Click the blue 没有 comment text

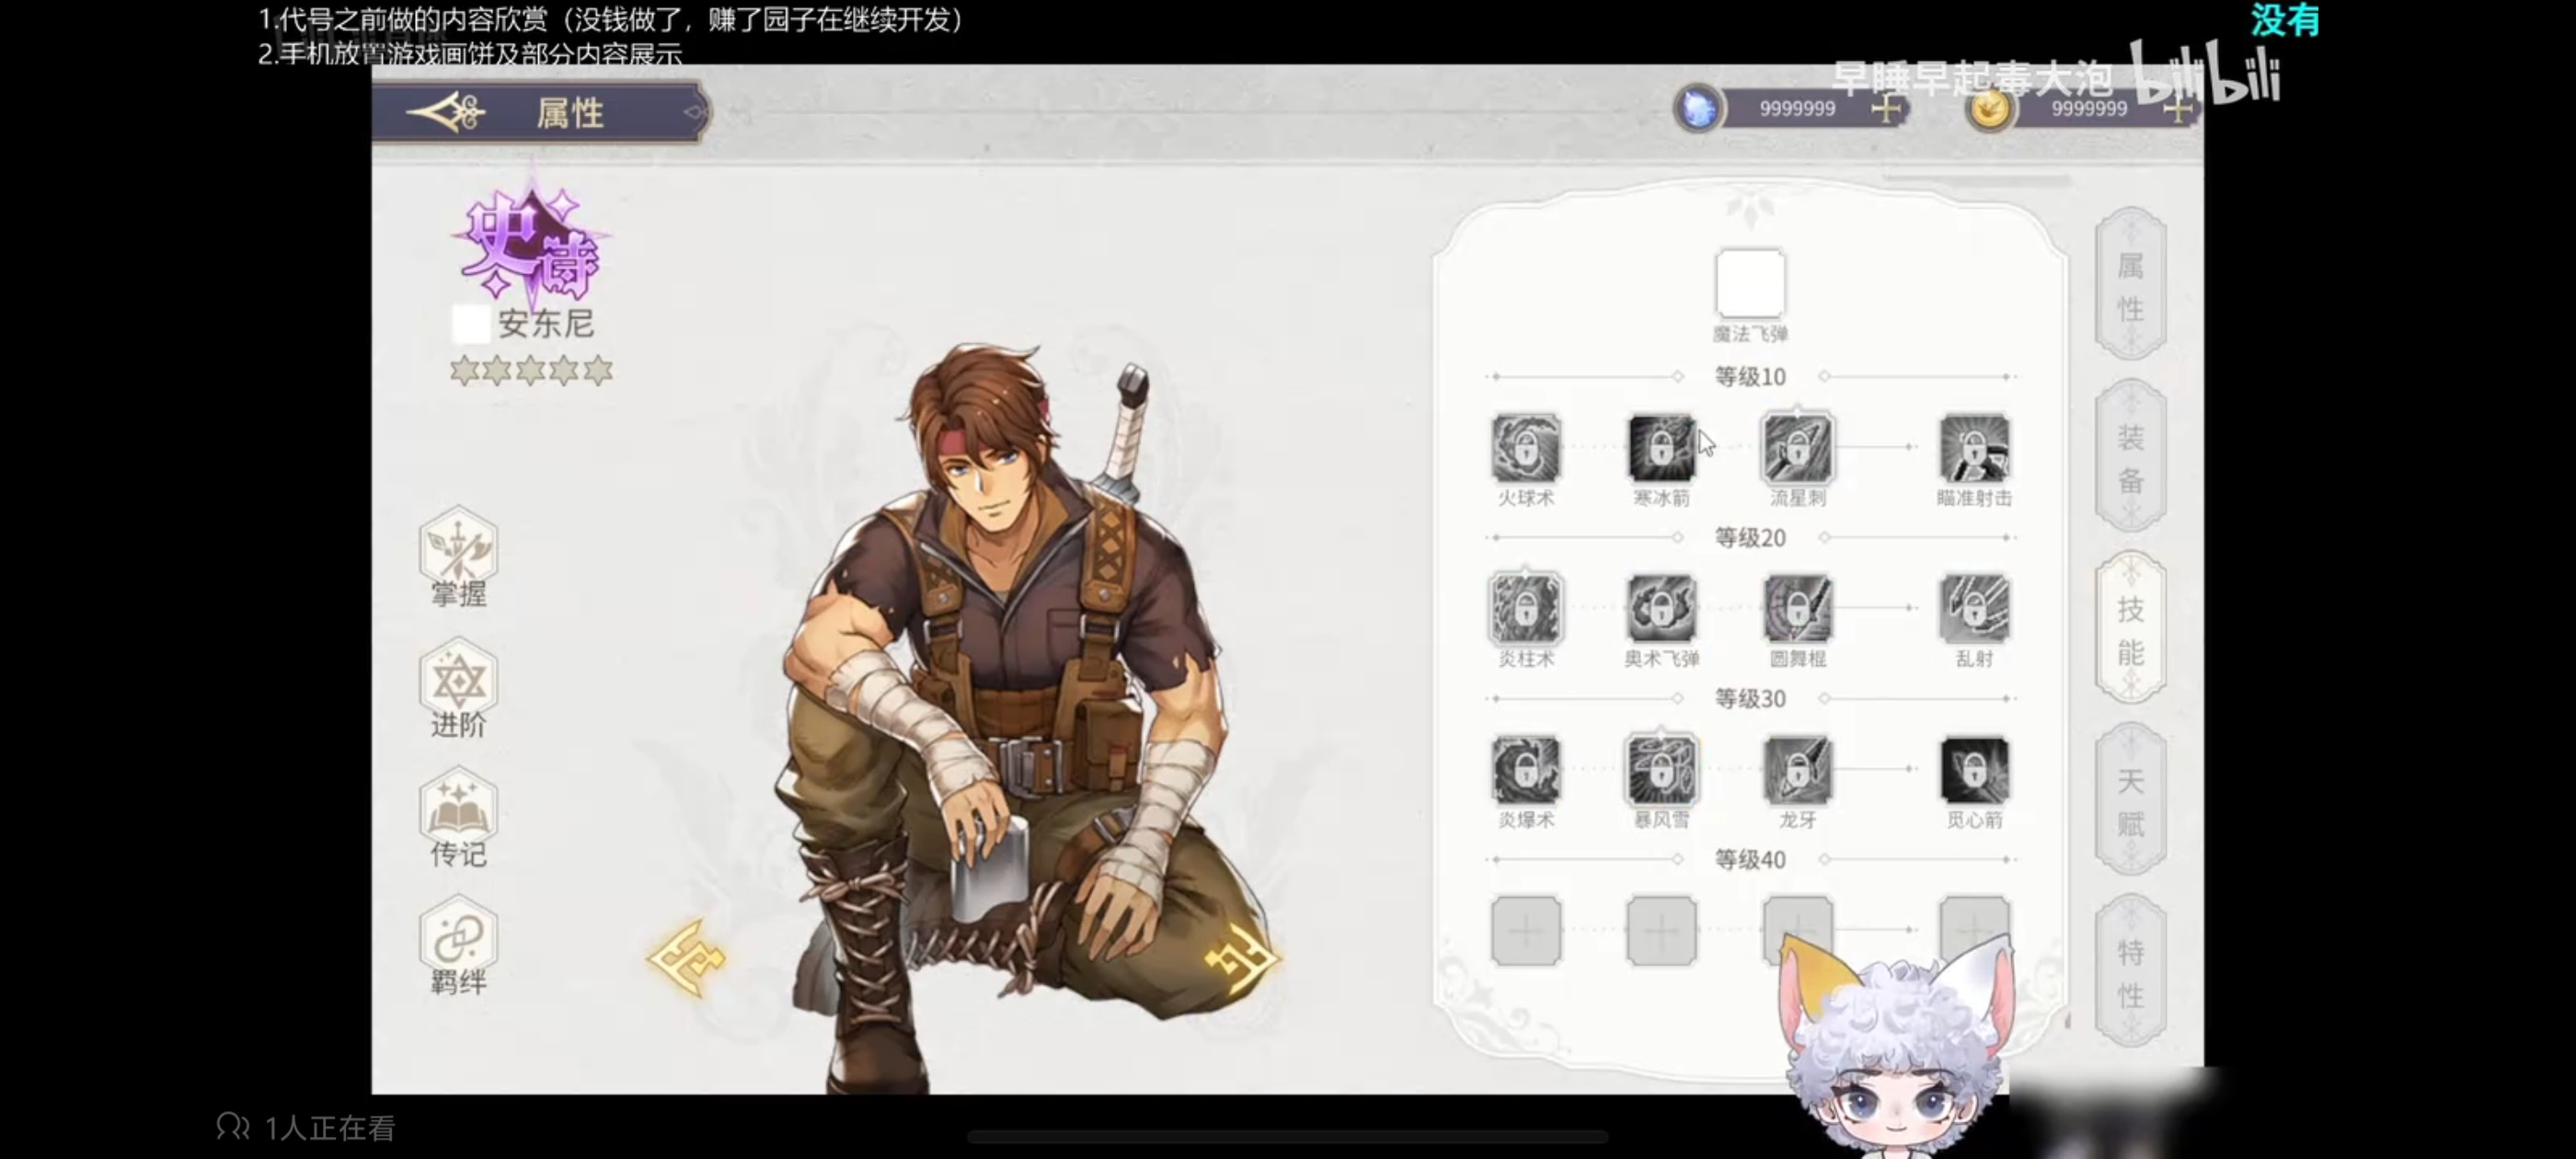point(2285,20)
